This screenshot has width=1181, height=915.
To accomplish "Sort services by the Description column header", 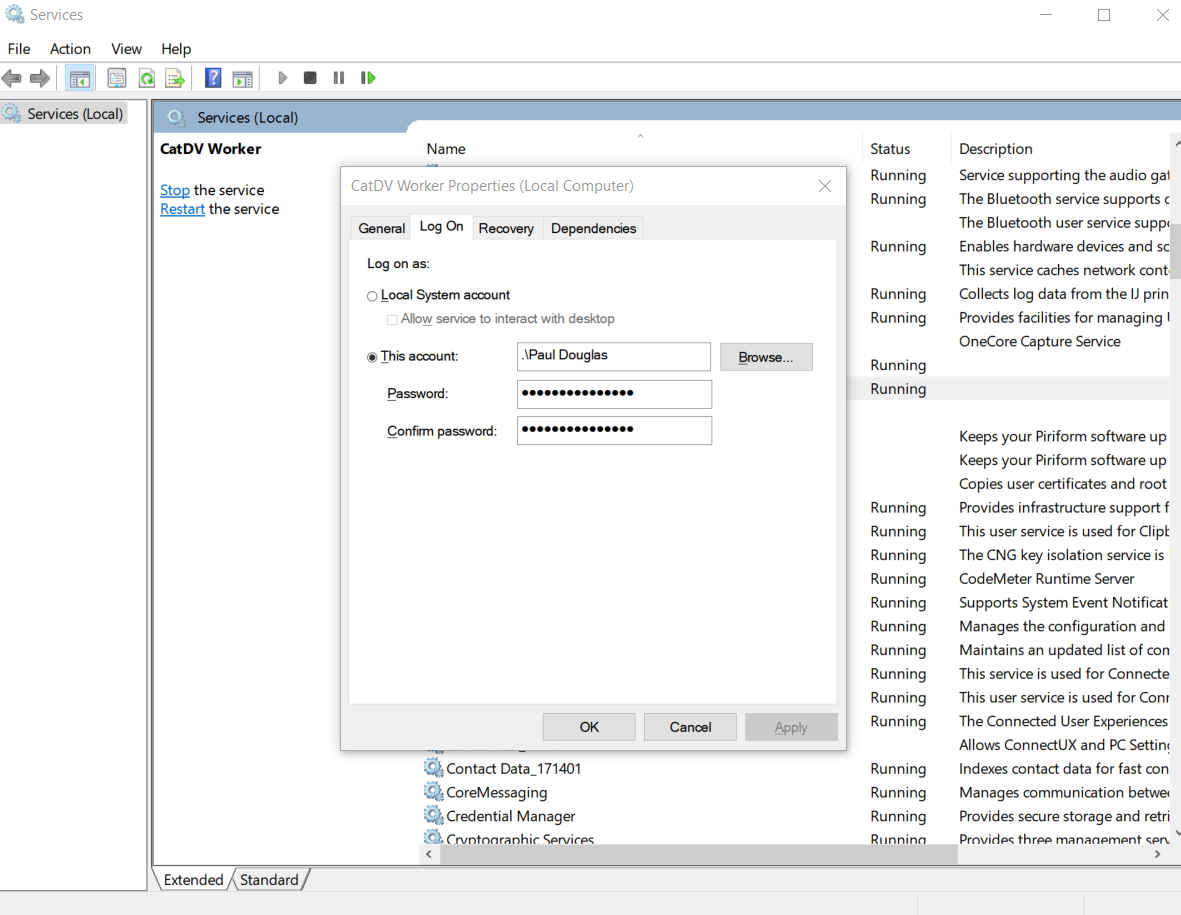I will [996, 148].
